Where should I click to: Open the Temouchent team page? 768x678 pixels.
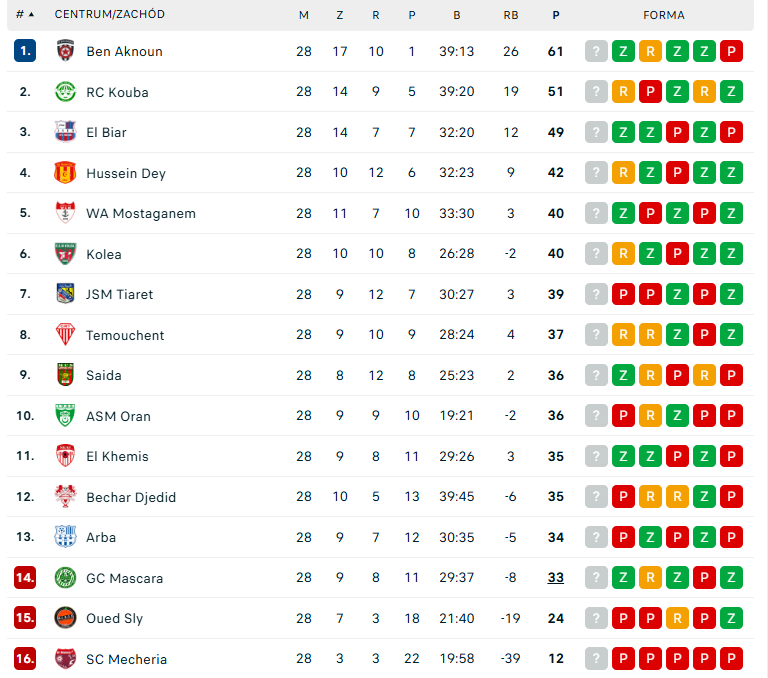pos(125,335)
